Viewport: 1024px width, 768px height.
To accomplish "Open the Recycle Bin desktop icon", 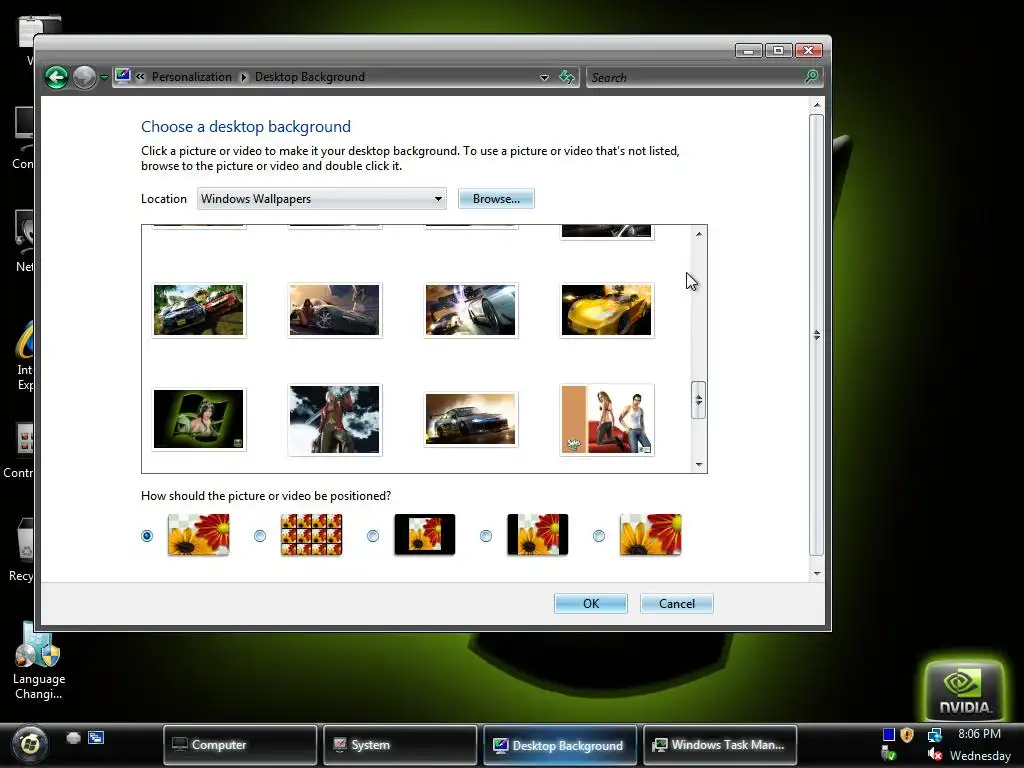I will pos(22,549).
